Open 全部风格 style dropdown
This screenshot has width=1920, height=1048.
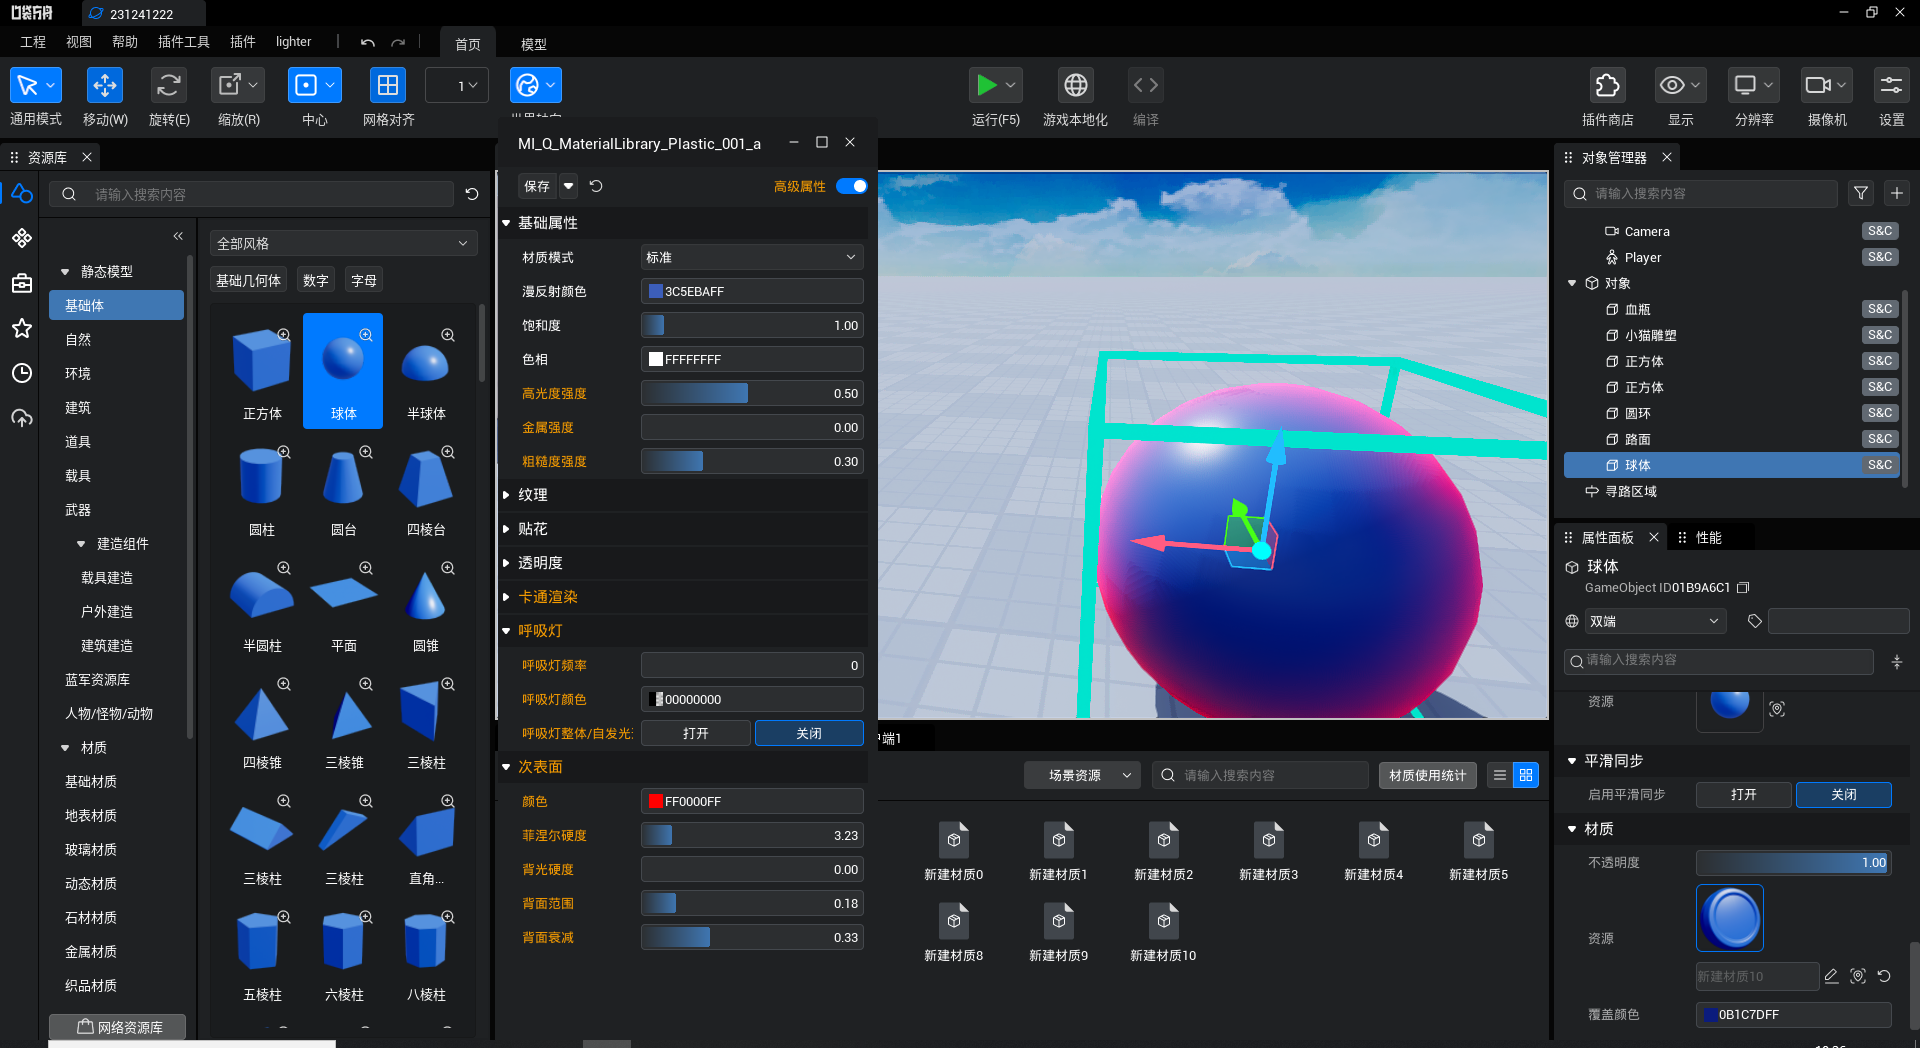coord(343,243)
